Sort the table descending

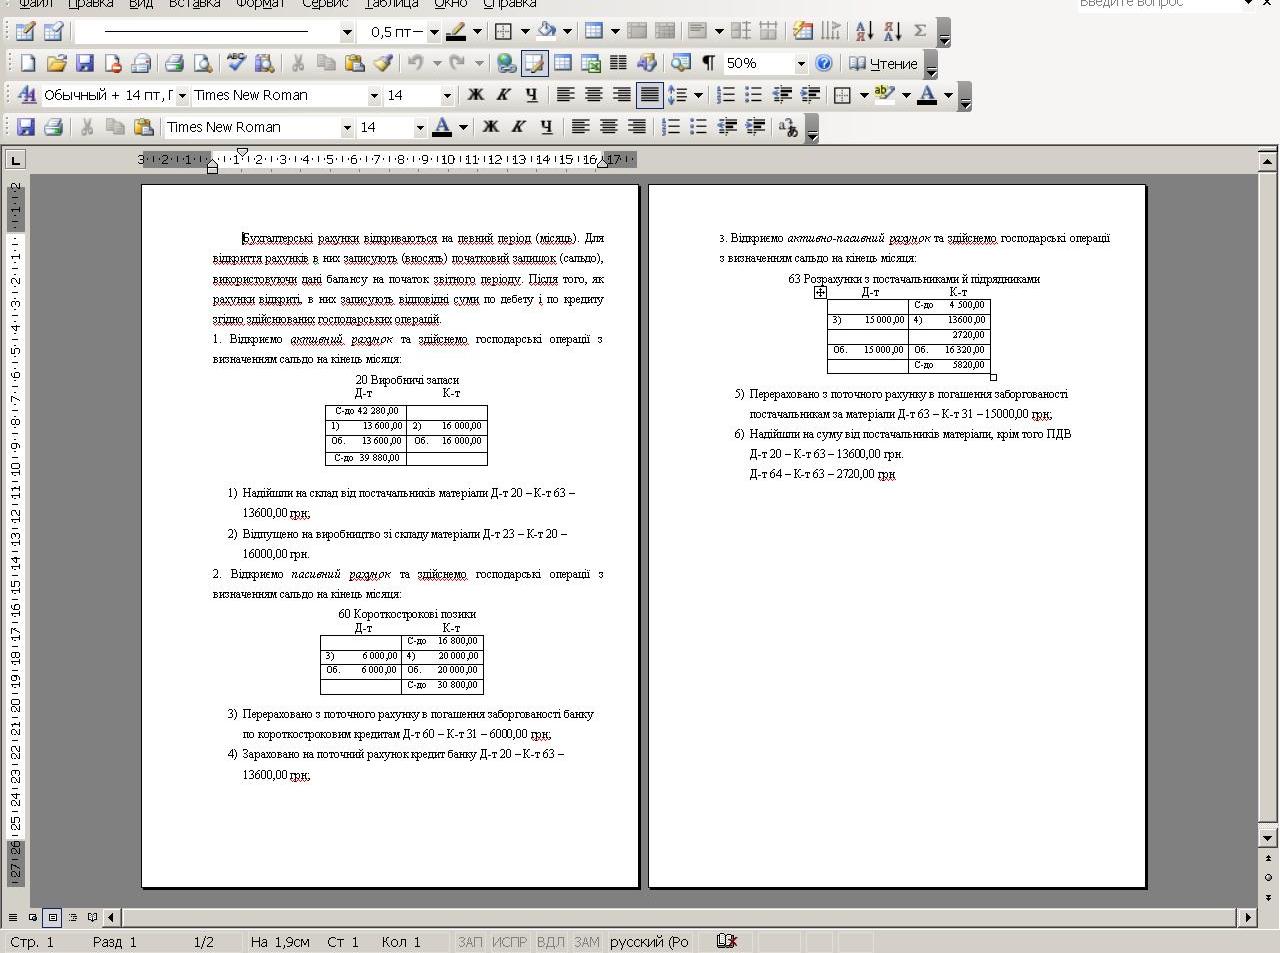(893, 31)
